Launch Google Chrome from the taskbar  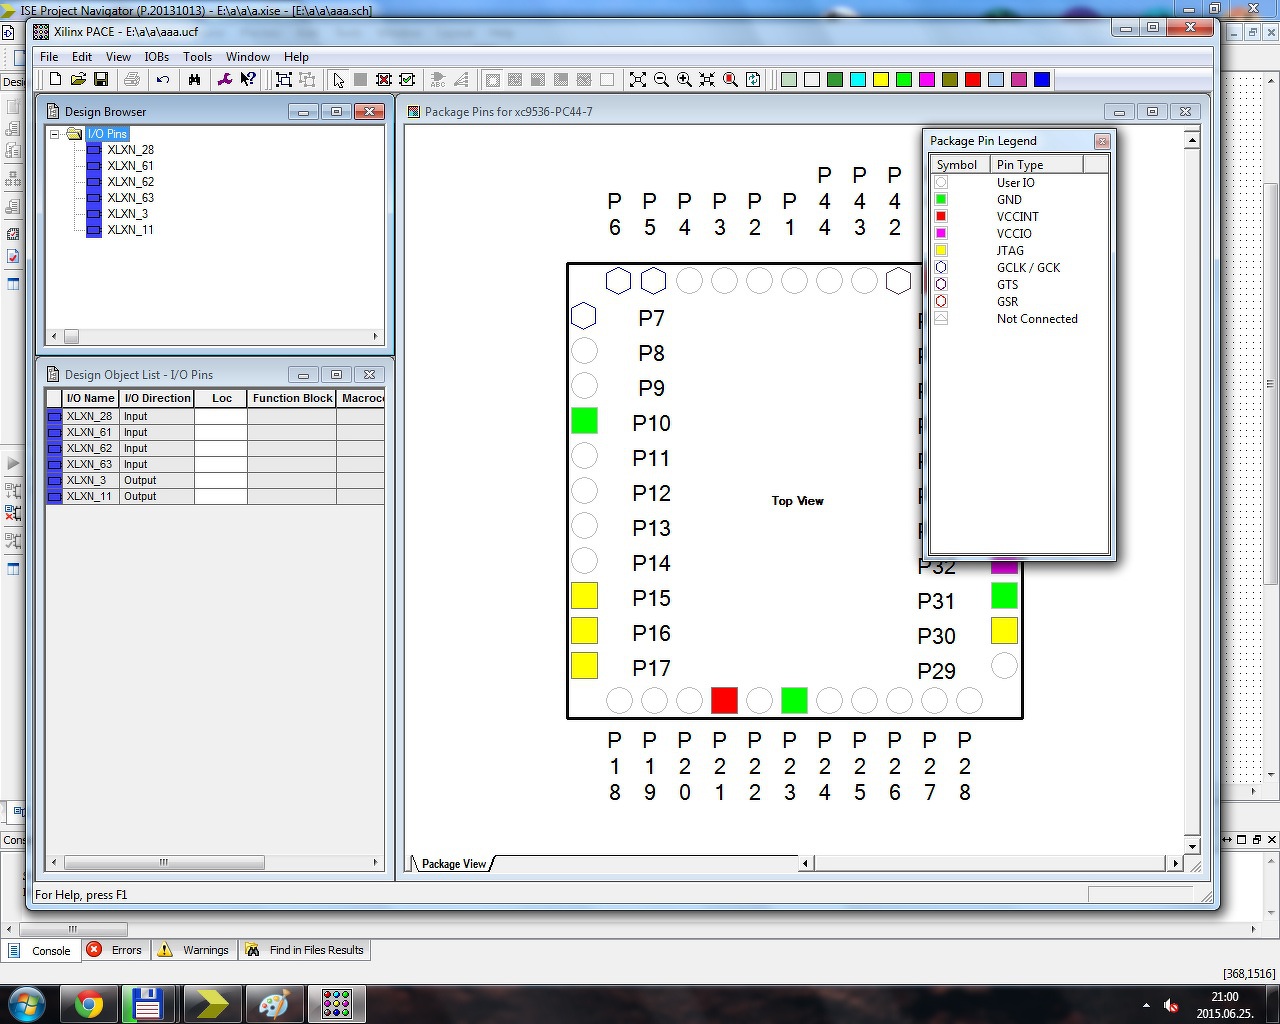89,1003
